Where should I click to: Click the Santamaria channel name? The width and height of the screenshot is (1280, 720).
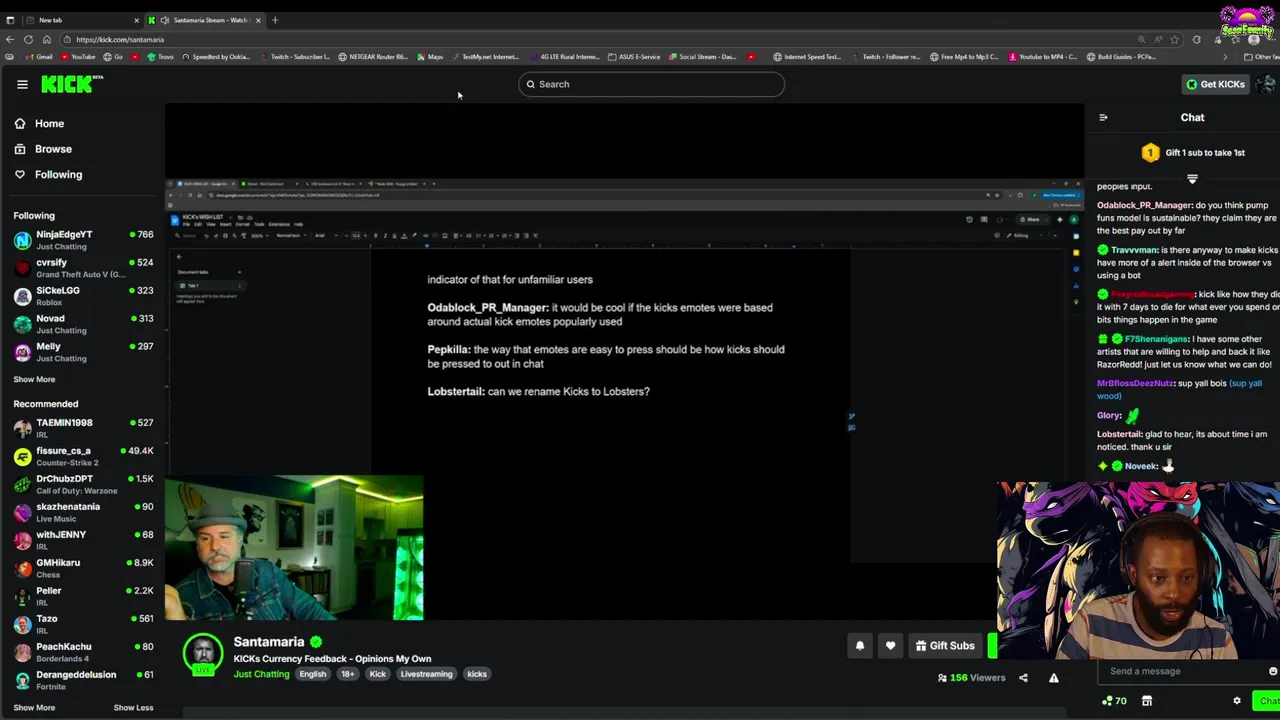pos(268,642)
